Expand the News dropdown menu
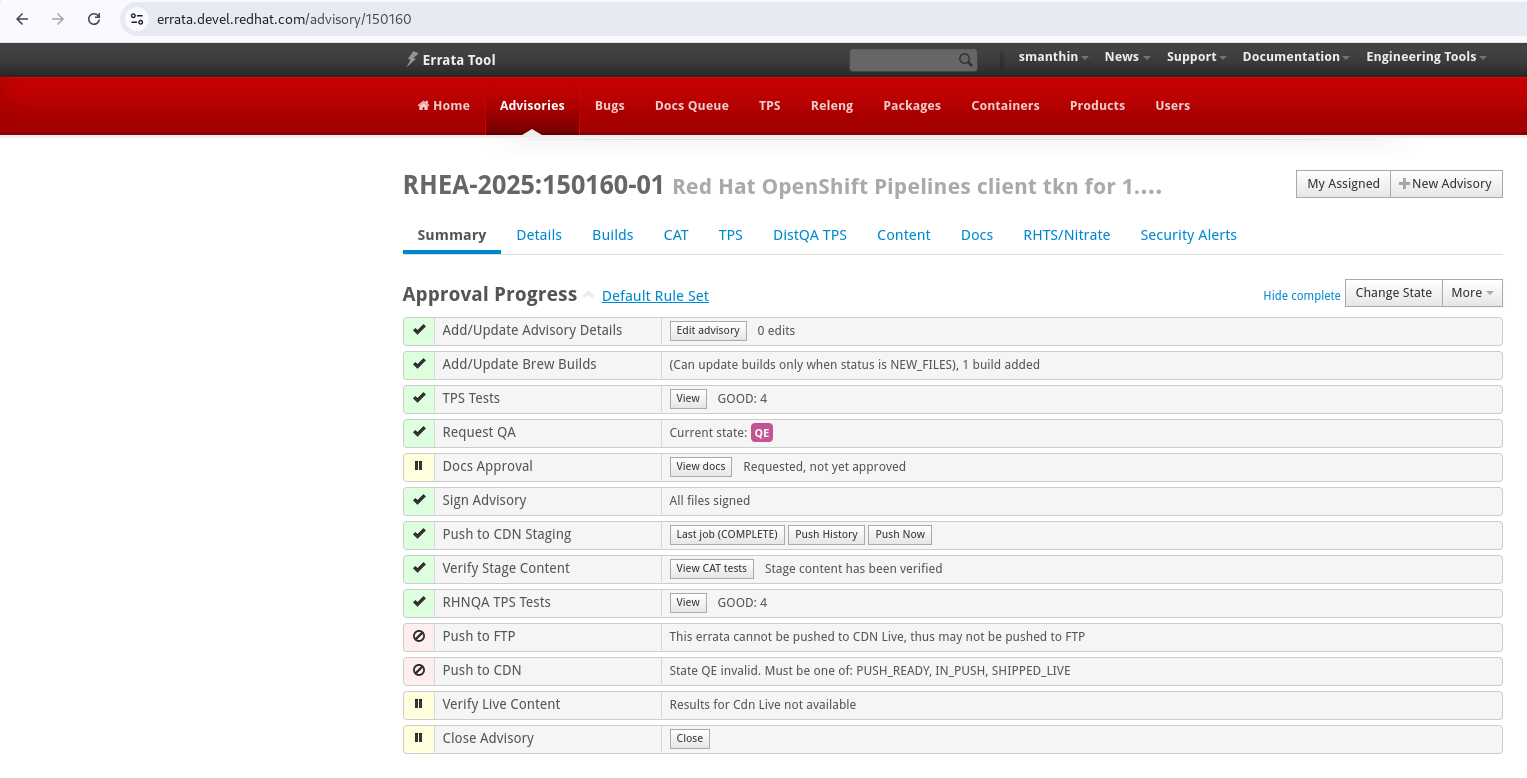1527x778 pixels. pos(1127,57)
